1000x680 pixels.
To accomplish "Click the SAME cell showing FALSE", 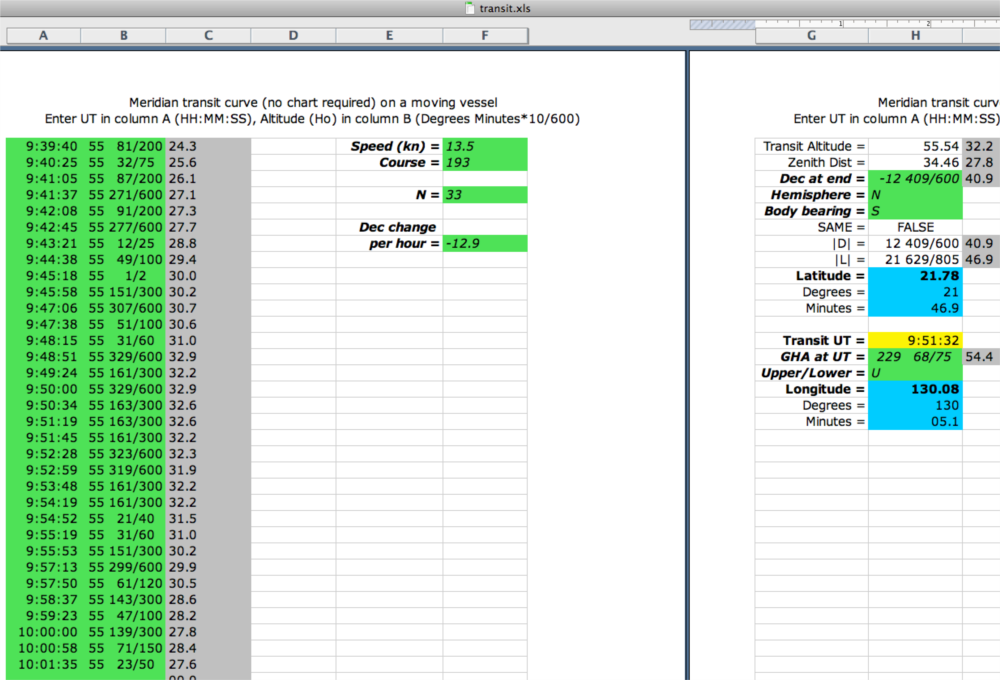I will 915,227.
